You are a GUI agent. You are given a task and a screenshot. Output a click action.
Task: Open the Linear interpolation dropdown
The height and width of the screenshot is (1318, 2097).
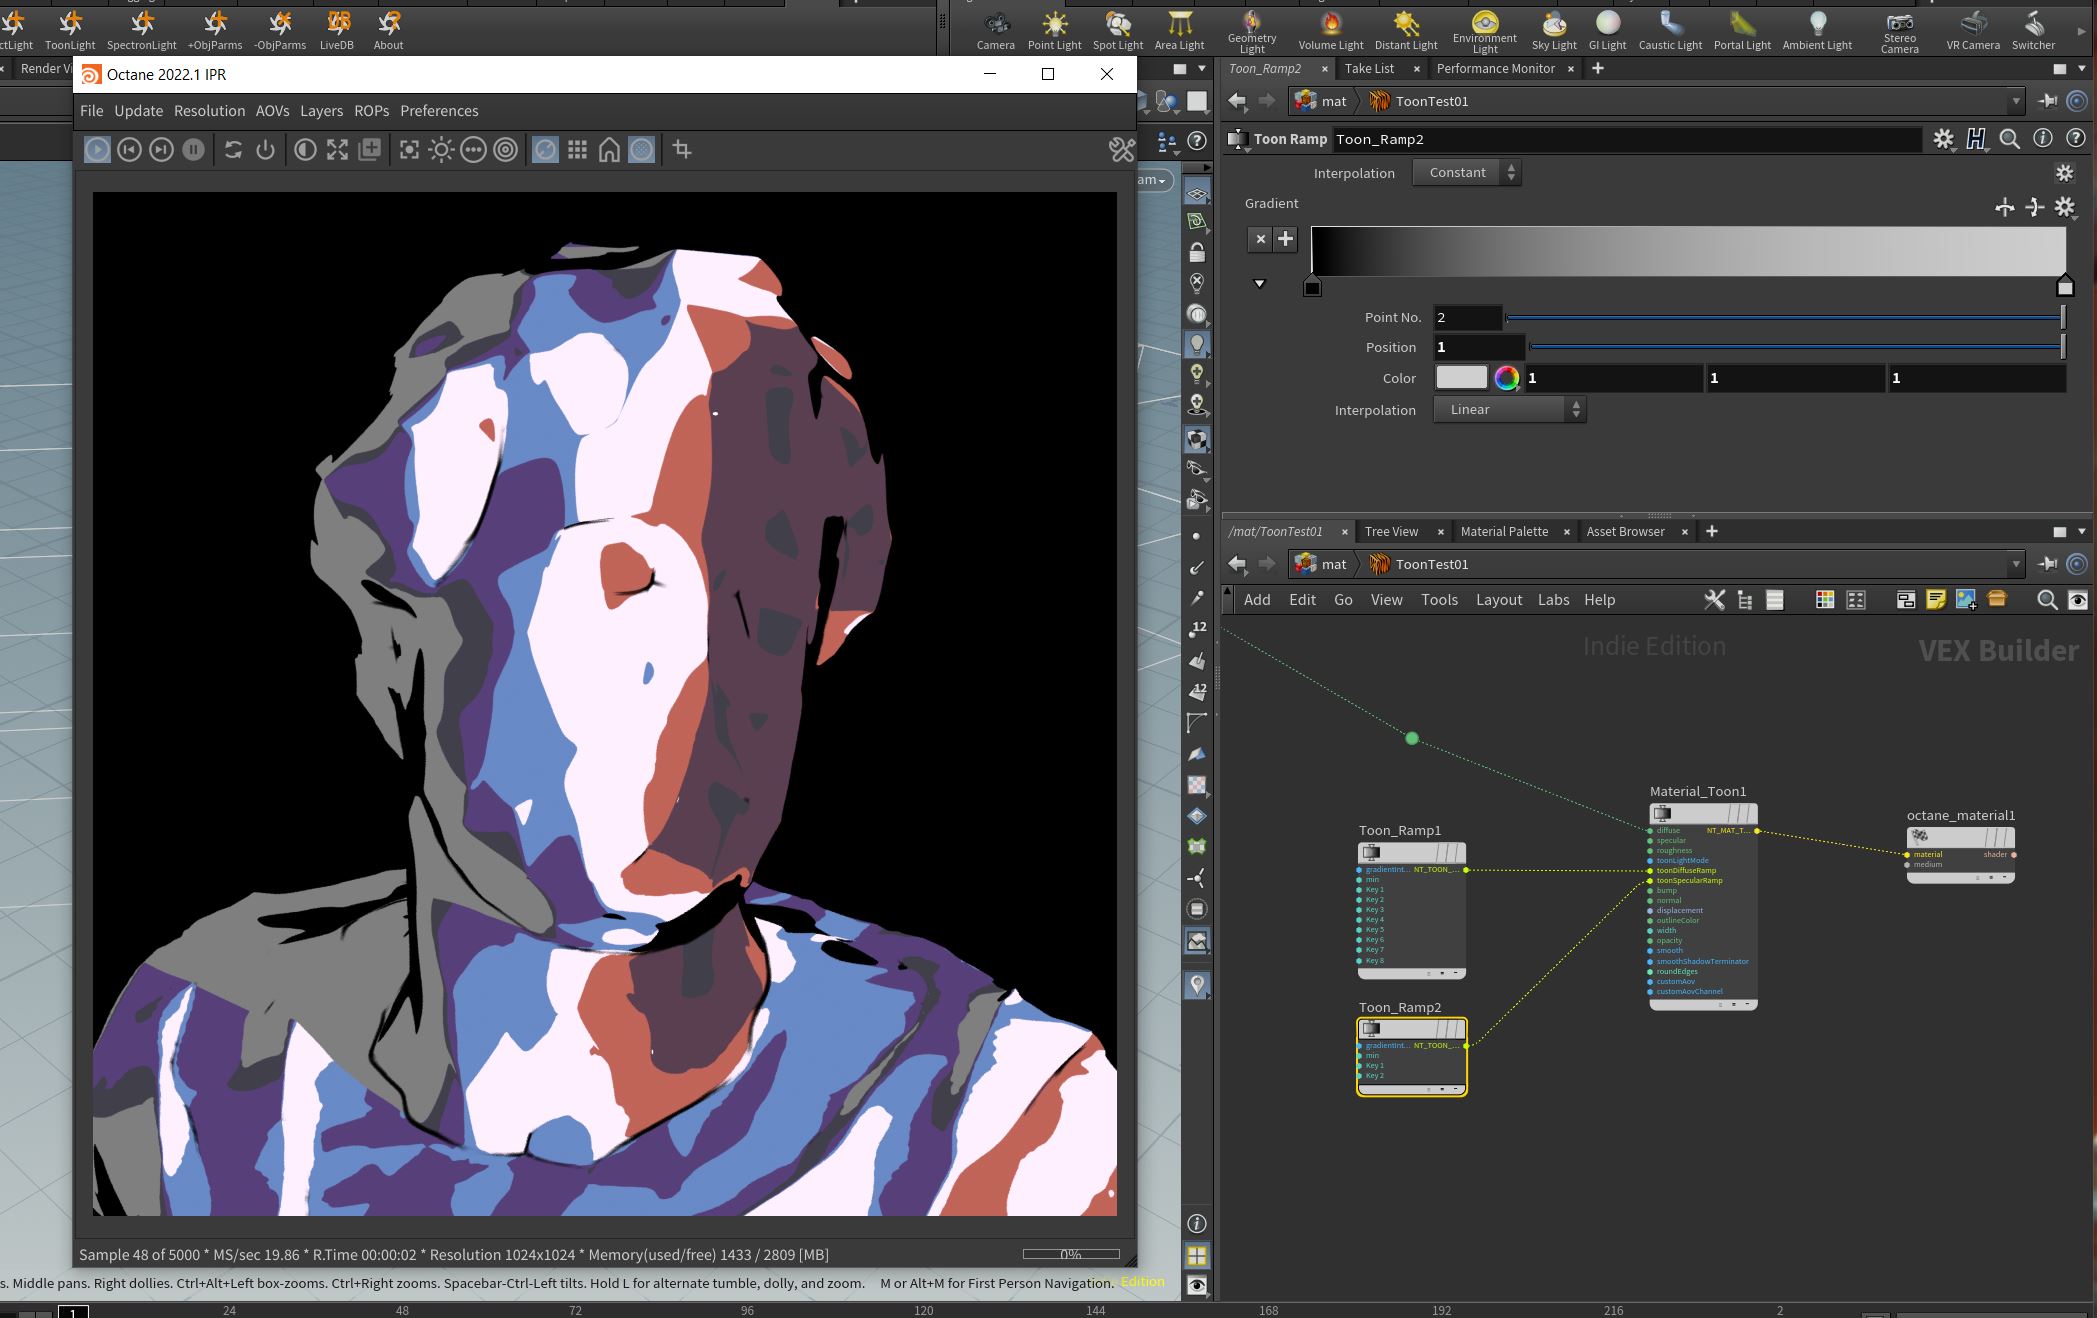pyautogui.click(x=1509, y=410)
